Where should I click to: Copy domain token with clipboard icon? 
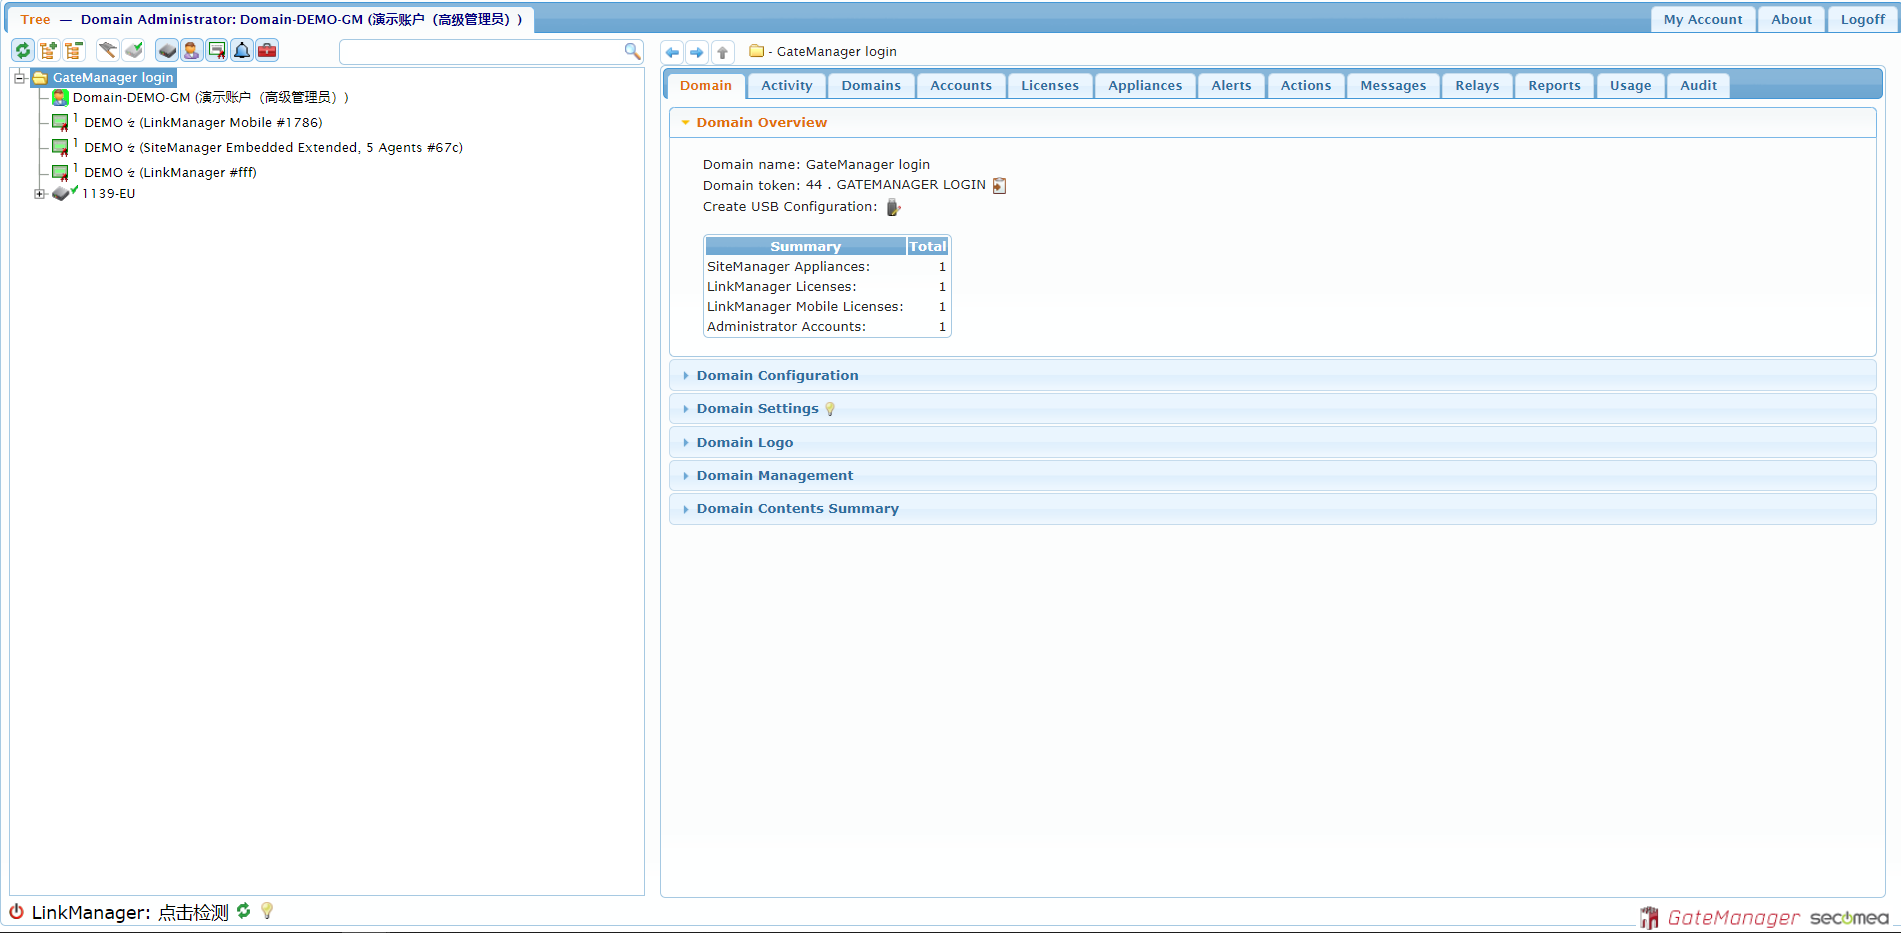point(999,185)
